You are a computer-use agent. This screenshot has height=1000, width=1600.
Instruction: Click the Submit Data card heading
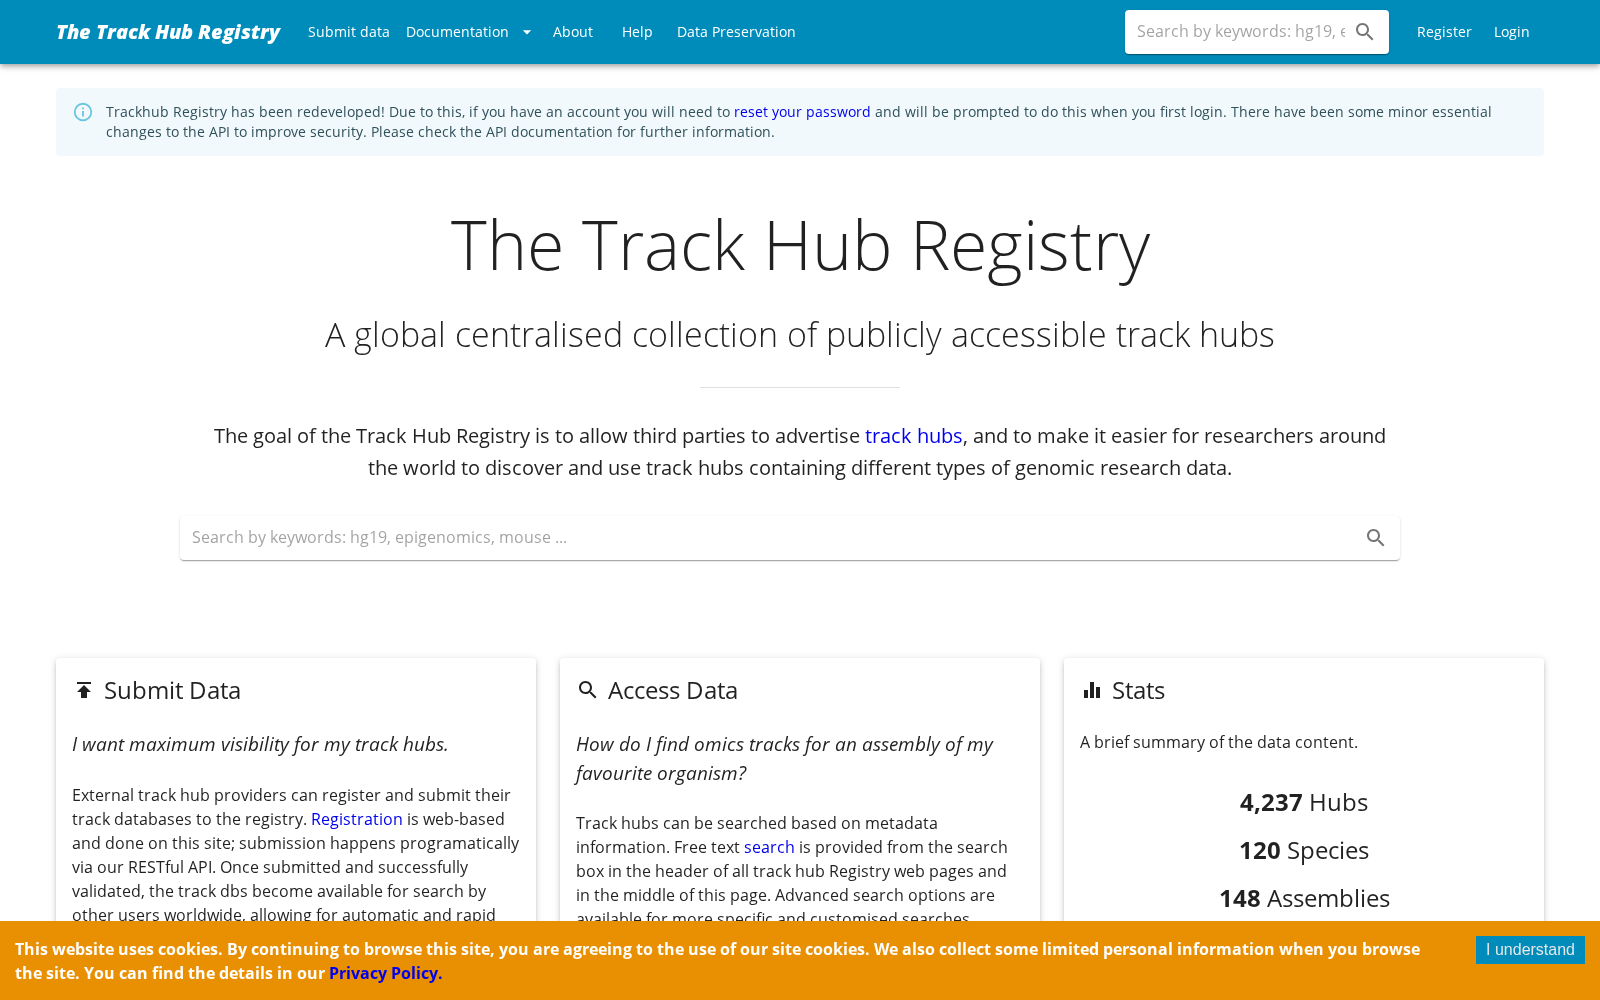(172, 690)
